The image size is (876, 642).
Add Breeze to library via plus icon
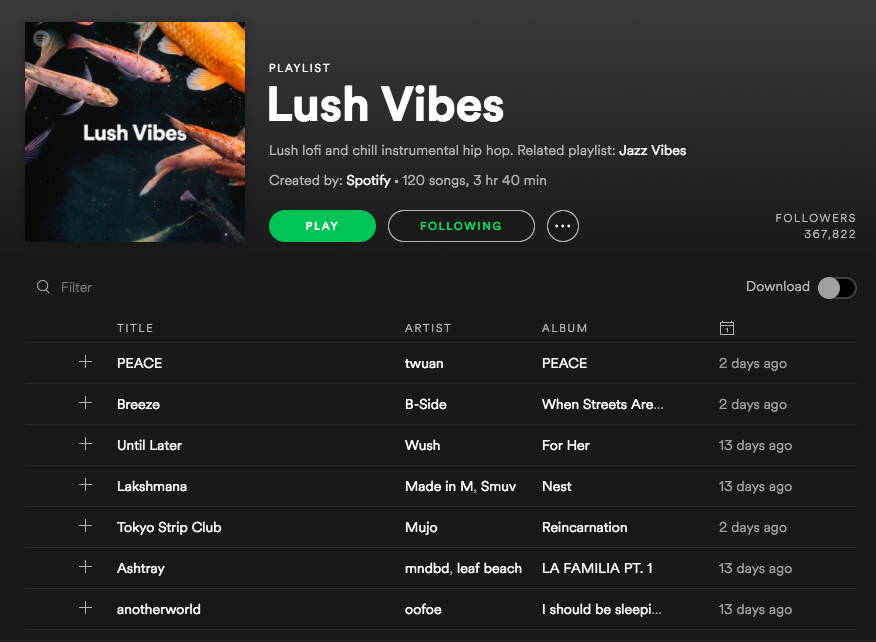click(x=85, y=403)
